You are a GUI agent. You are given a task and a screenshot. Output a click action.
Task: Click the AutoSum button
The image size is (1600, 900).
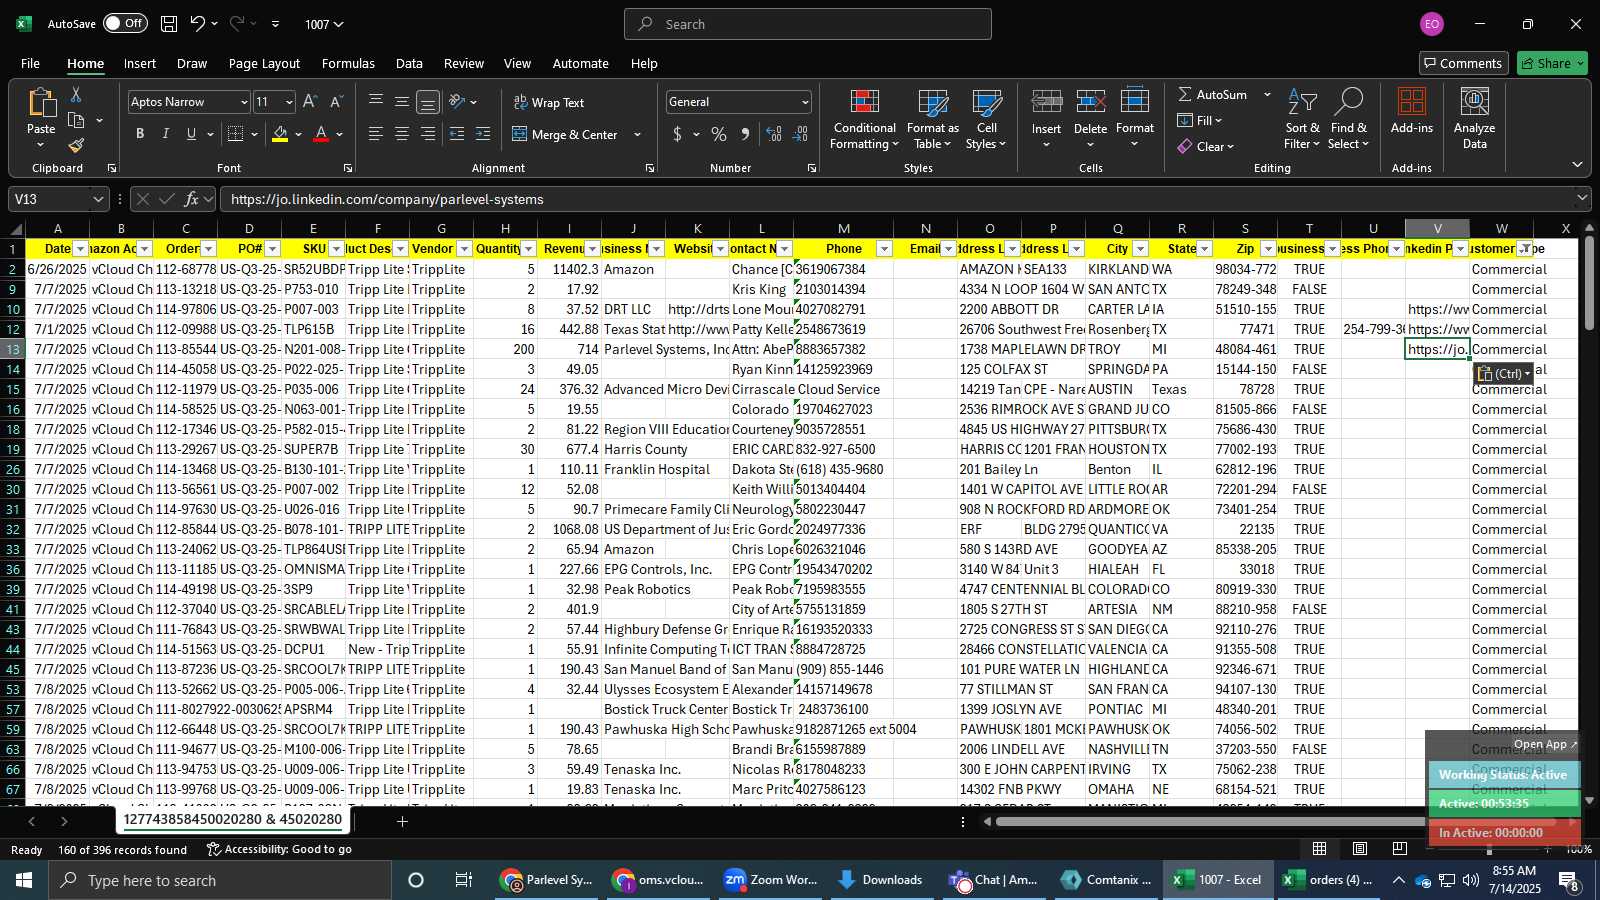click(x=1212, y=94)
